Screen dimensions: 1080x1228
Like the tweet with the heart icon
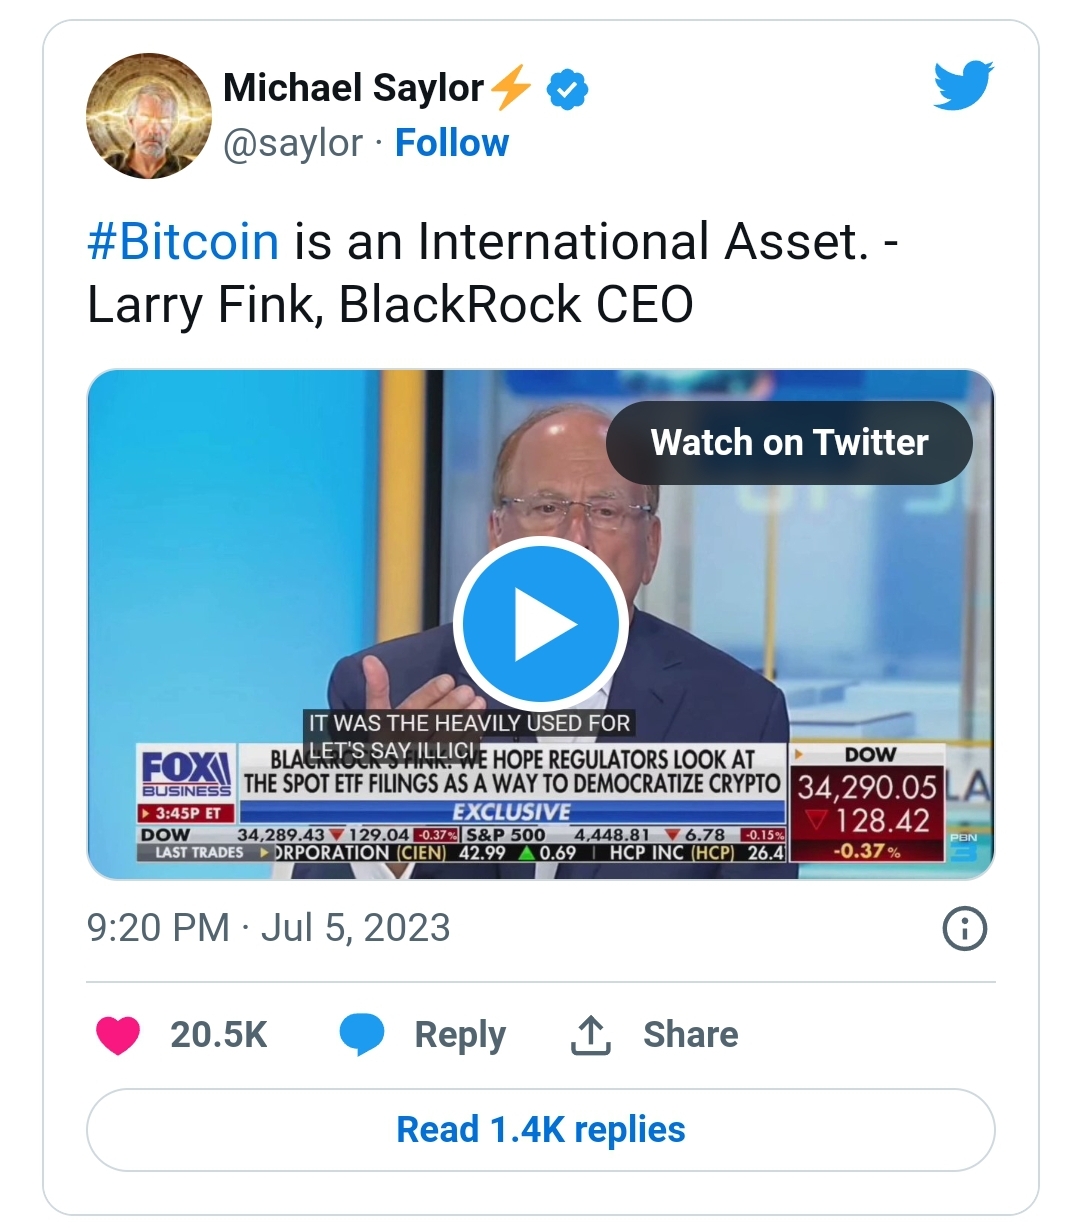pyautogui.click(x=118, y=1035)
